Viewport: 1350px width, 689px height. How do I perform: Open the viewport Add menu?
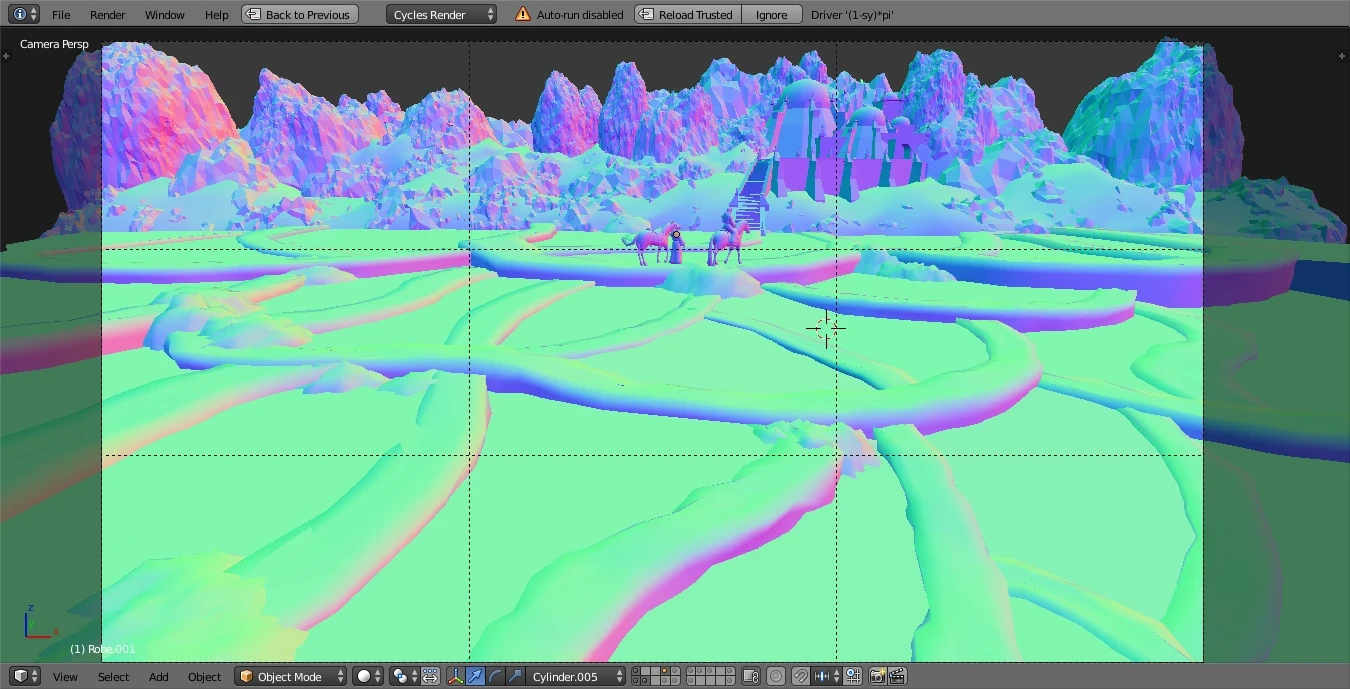[x=158, y=677]
